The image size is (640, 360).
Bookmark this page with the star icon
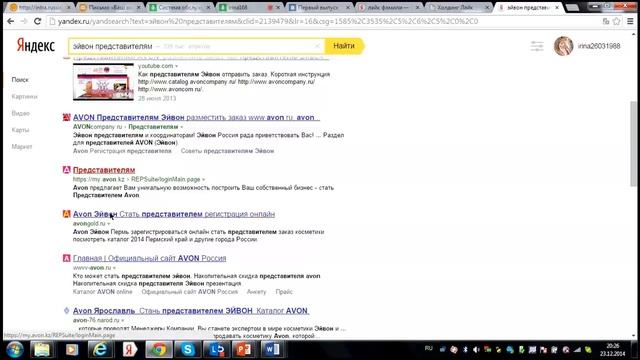[x=617, y=21]
